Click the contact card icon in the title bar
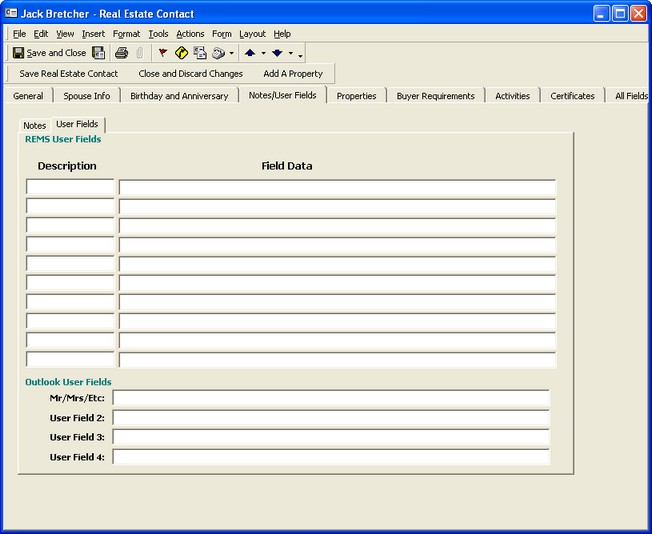The width and height of the screenshot is (652, 534). pyautogui.click(x=11, y=13)
